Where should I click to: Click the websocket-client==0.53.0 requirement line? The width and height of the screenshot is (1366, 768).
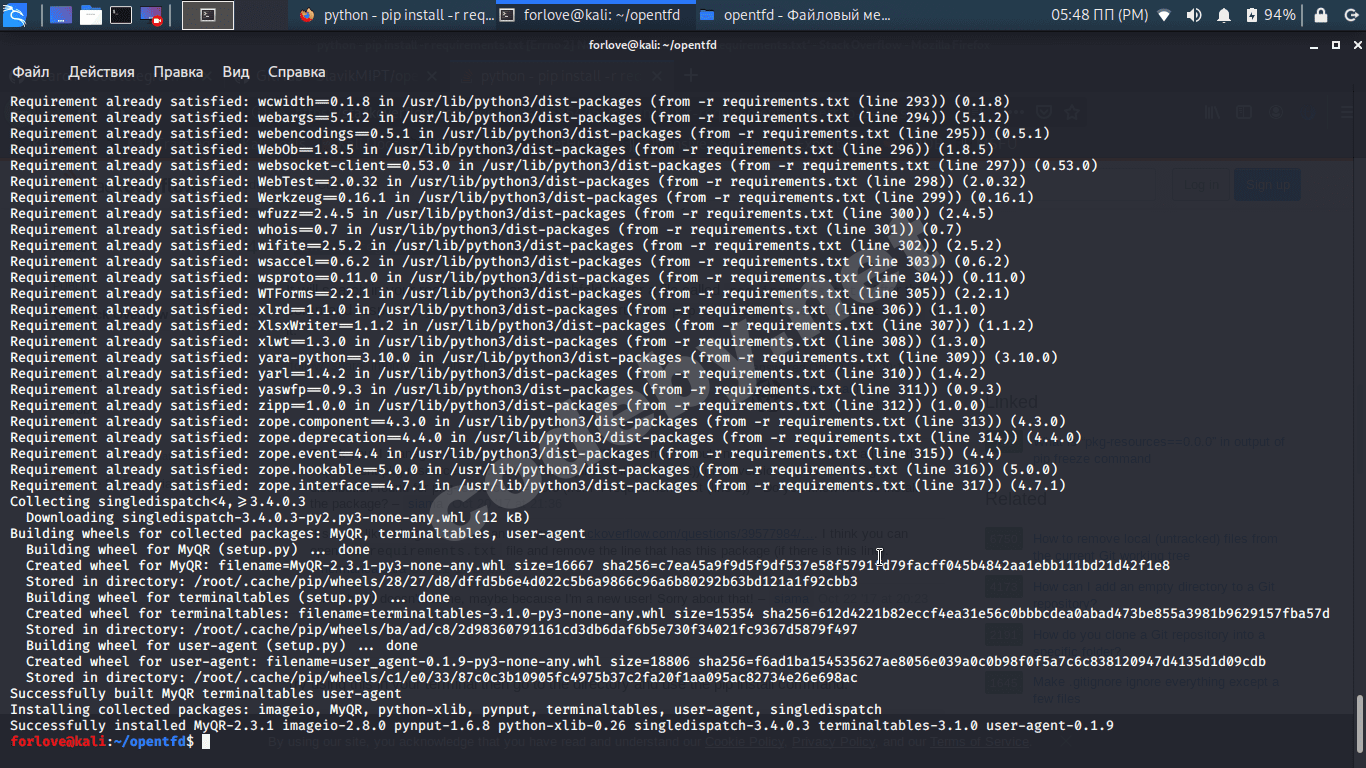pos(554,166)
